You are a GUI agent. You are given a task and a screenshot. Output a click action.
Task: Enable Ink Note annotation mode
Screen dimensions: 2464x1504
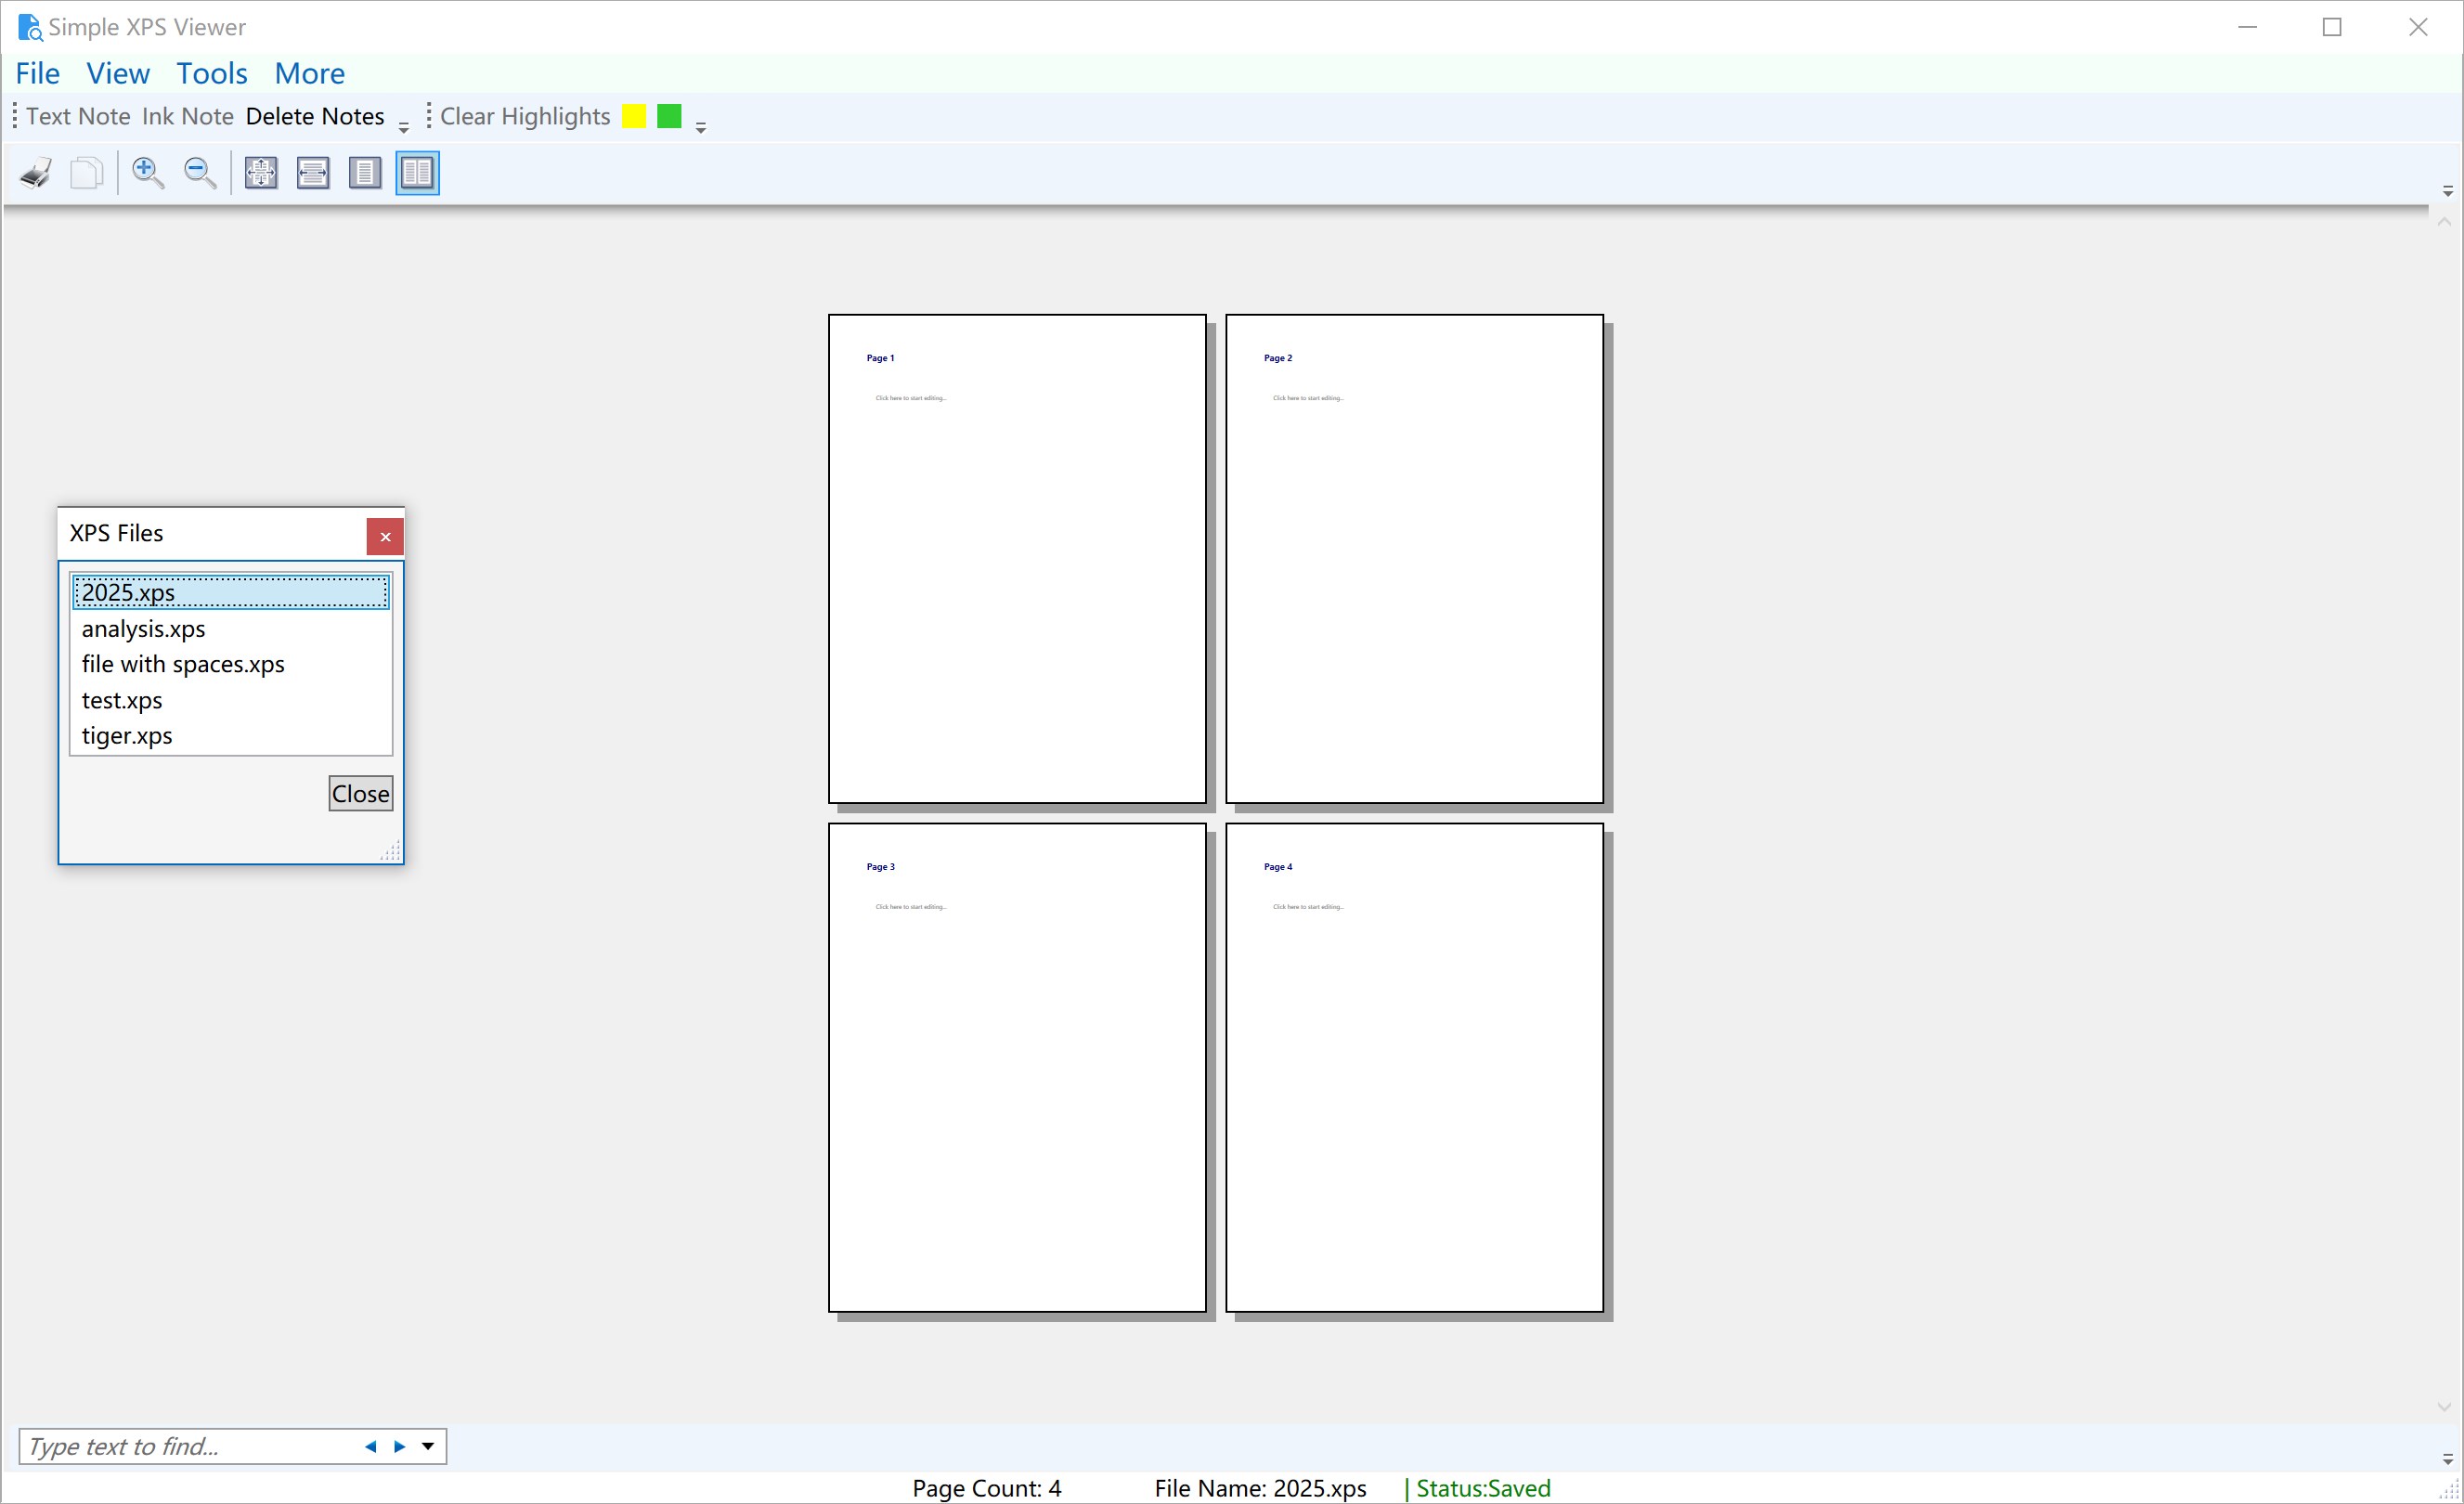tap(187, 116)
